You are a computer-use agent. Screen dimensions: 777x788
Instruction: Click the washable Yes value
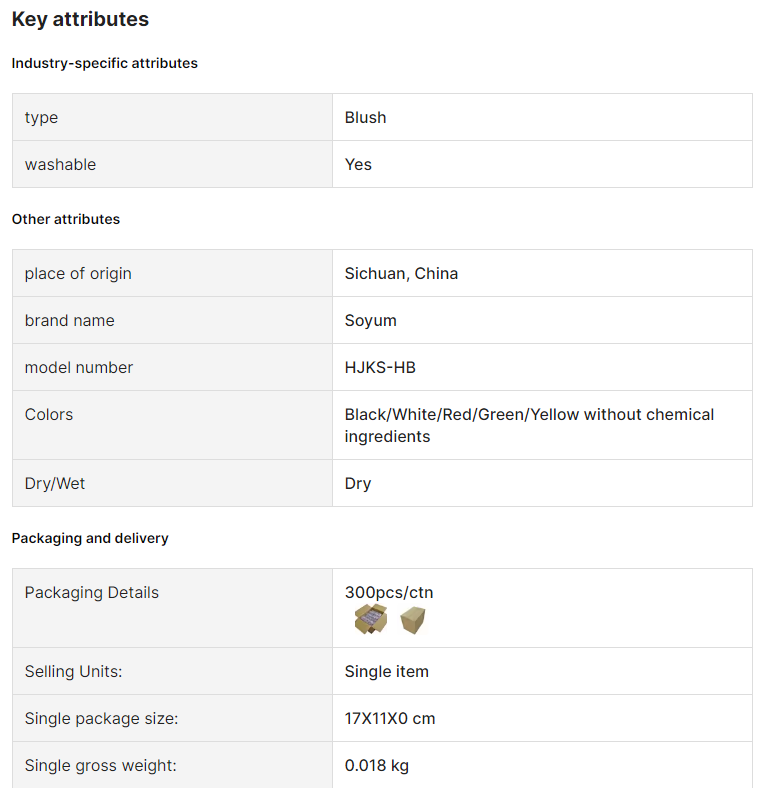point(358,164)
